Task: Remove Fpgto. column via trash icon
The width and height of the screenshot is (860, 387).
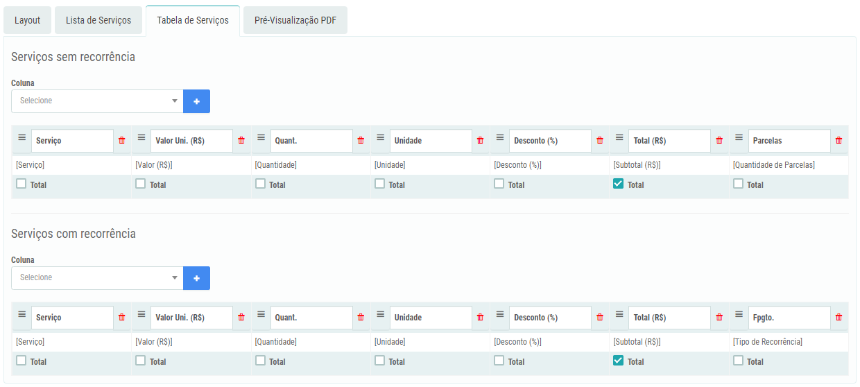Action: [x=839, y=317]
